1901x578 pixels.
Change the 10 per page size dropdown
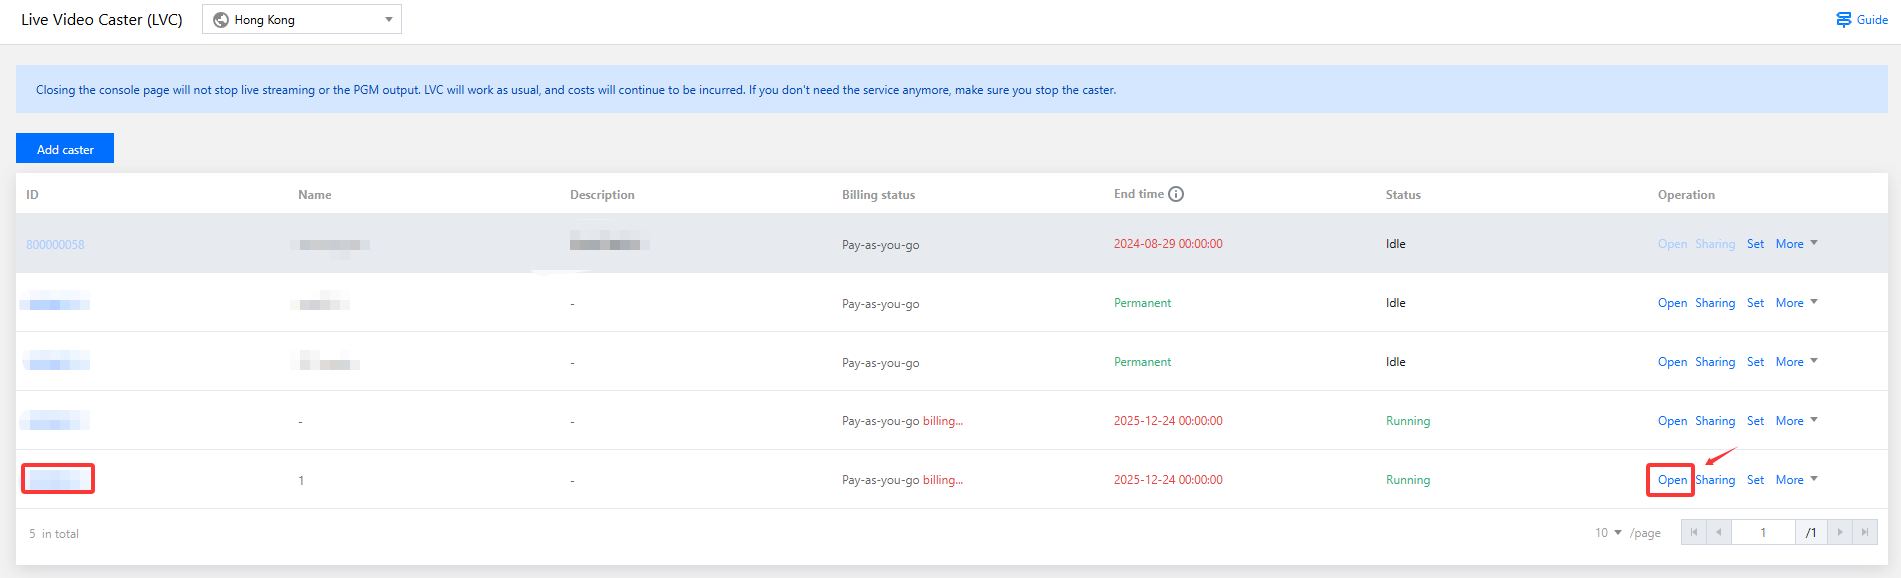1608,533
